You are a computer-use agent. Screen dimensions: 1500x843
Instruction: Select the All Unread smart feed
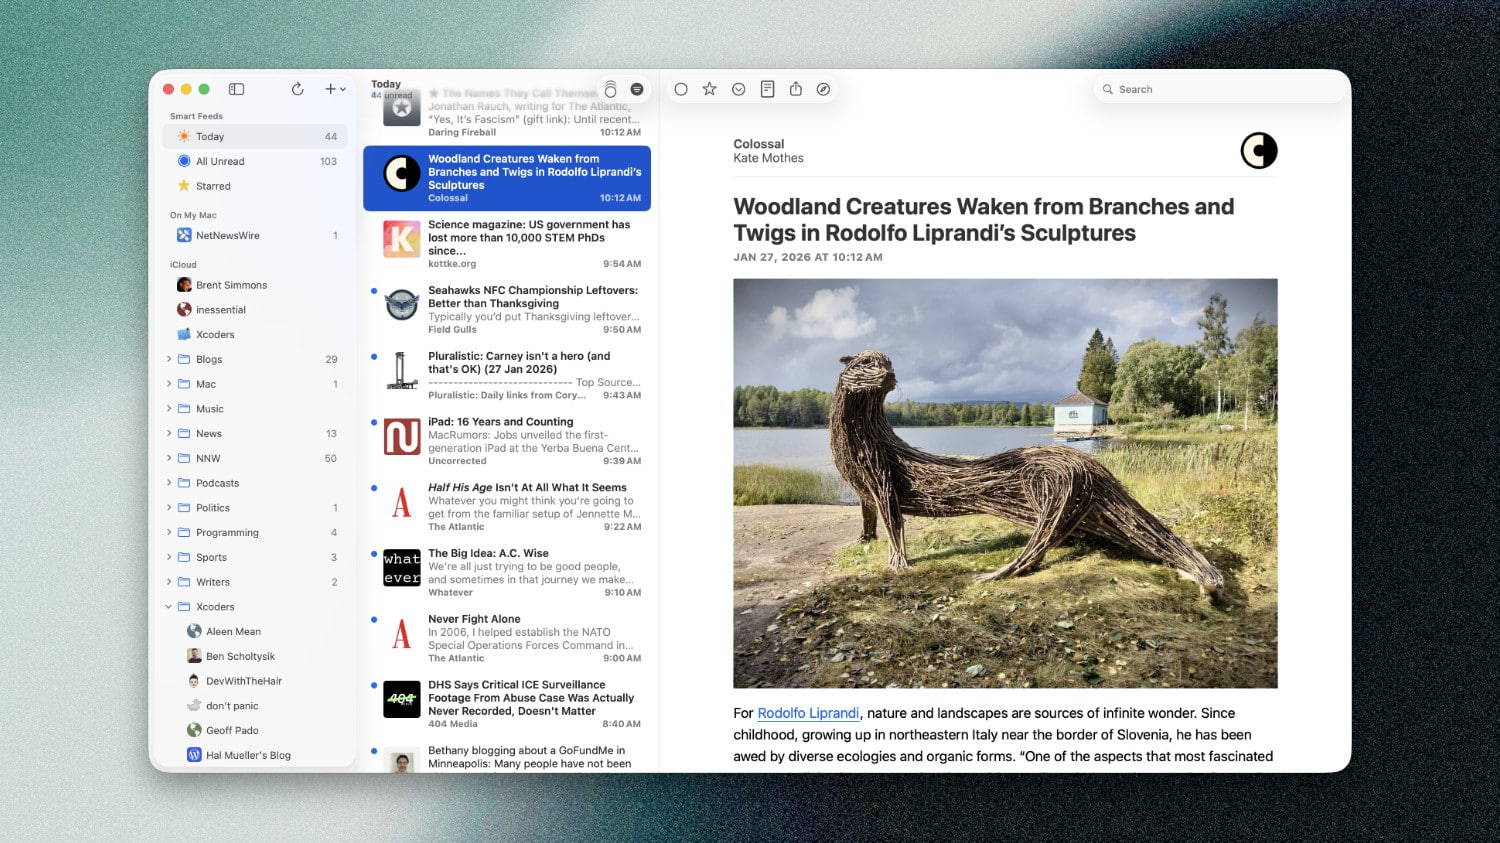220,161
